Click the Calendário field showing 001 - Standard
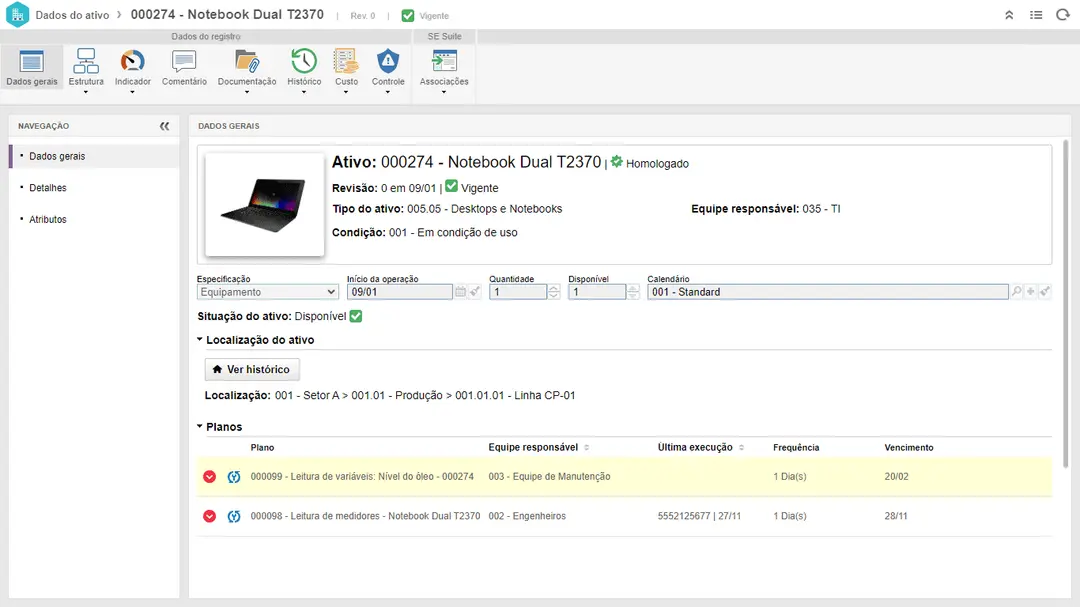The height and width of the screenshot is (607, 1080). click(828, 292)
